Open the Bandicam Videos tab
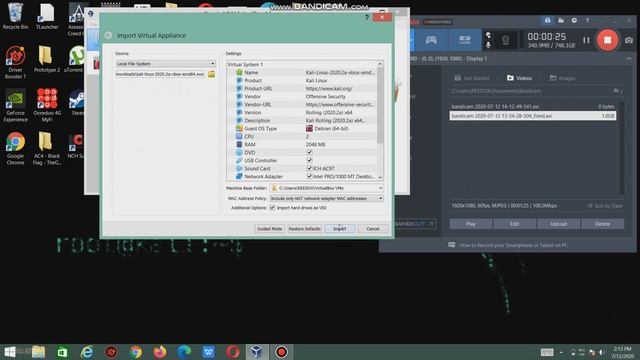640x360 pixels. [x=519, y=78]
